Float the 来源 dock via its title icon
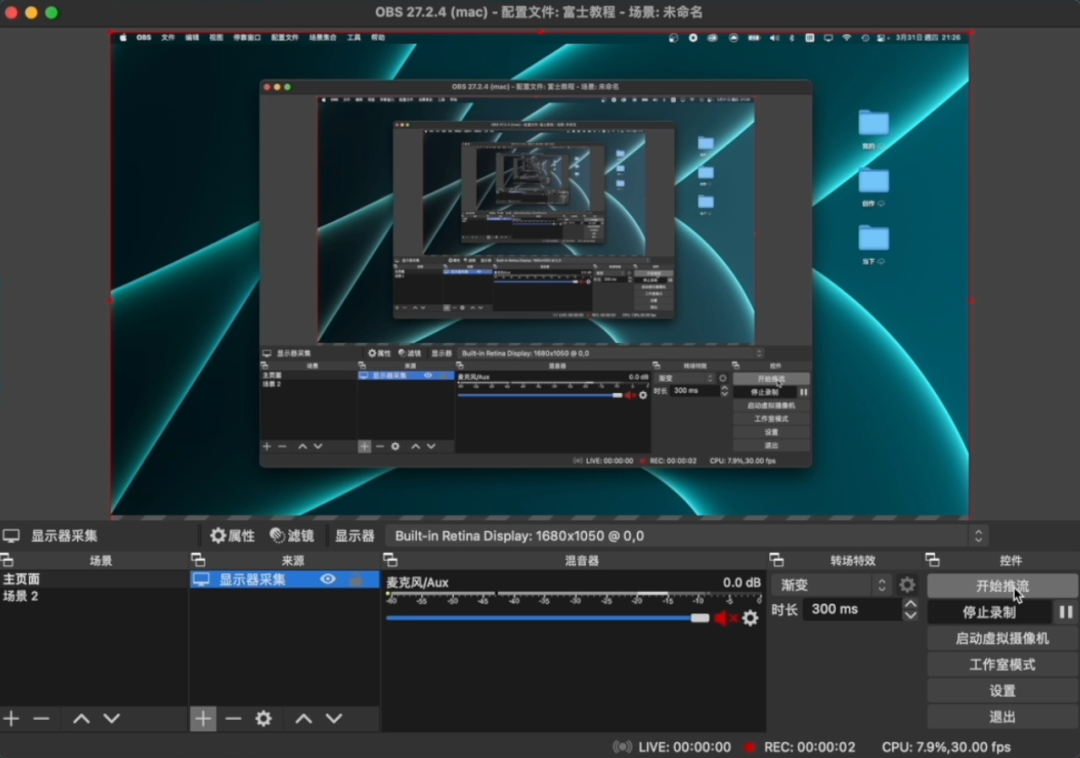Image resolution: width=1080 pixels, height=758 pixels. coord(198,560)
